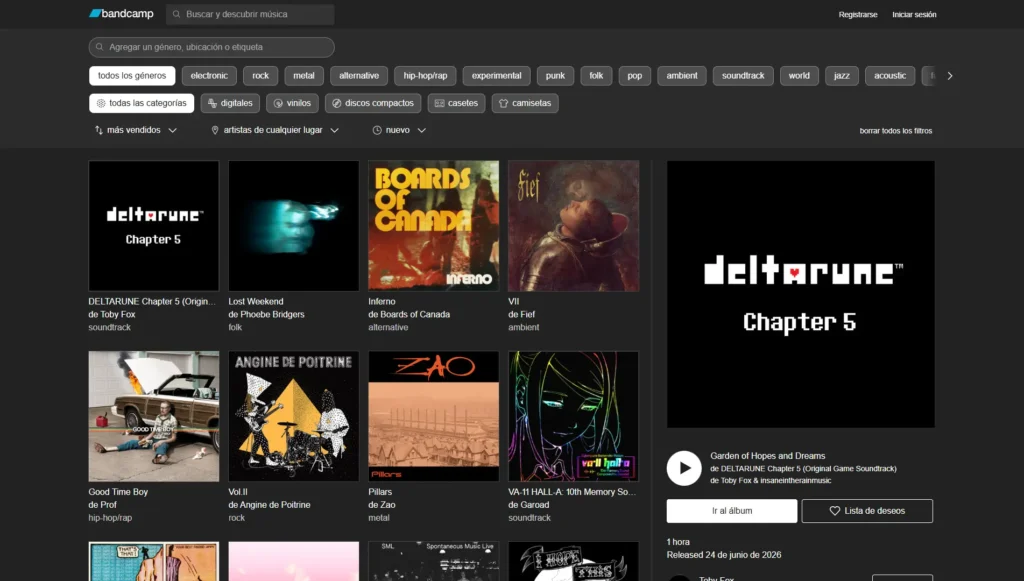Filter by experimental genre
The image size is (1024, 581).
coord(496,76)
